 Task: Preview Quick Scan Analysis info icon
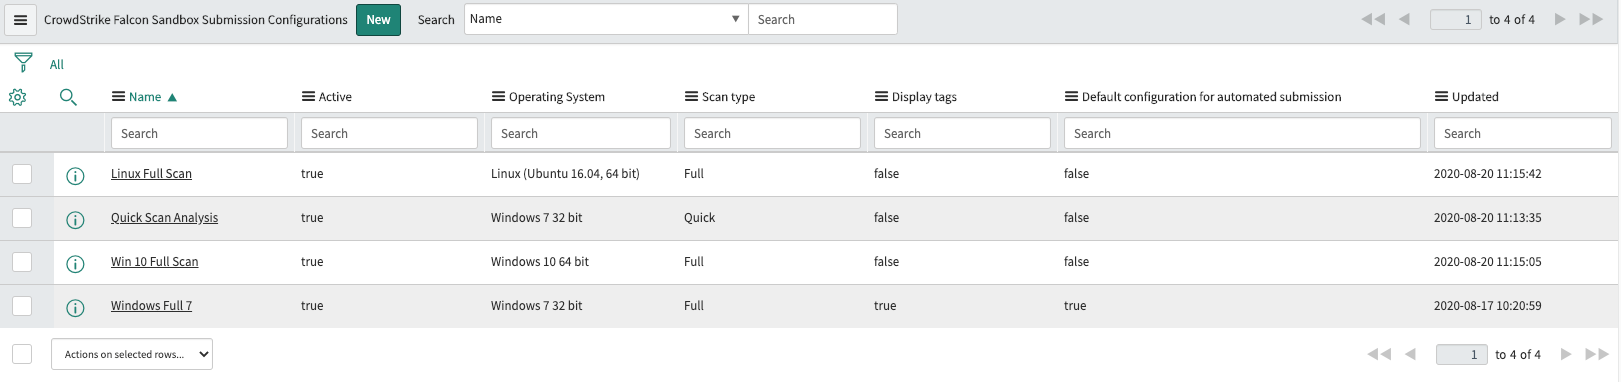coord(75,220)
